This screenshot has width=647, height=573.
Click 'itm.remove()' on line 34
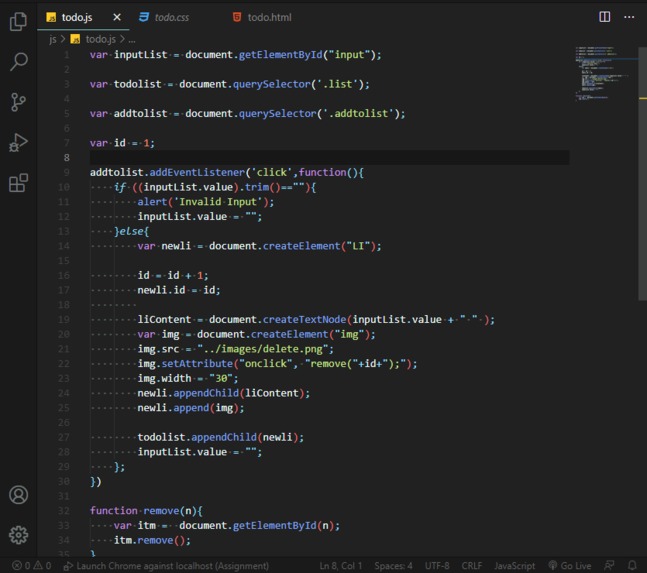(x=149, y=540)
